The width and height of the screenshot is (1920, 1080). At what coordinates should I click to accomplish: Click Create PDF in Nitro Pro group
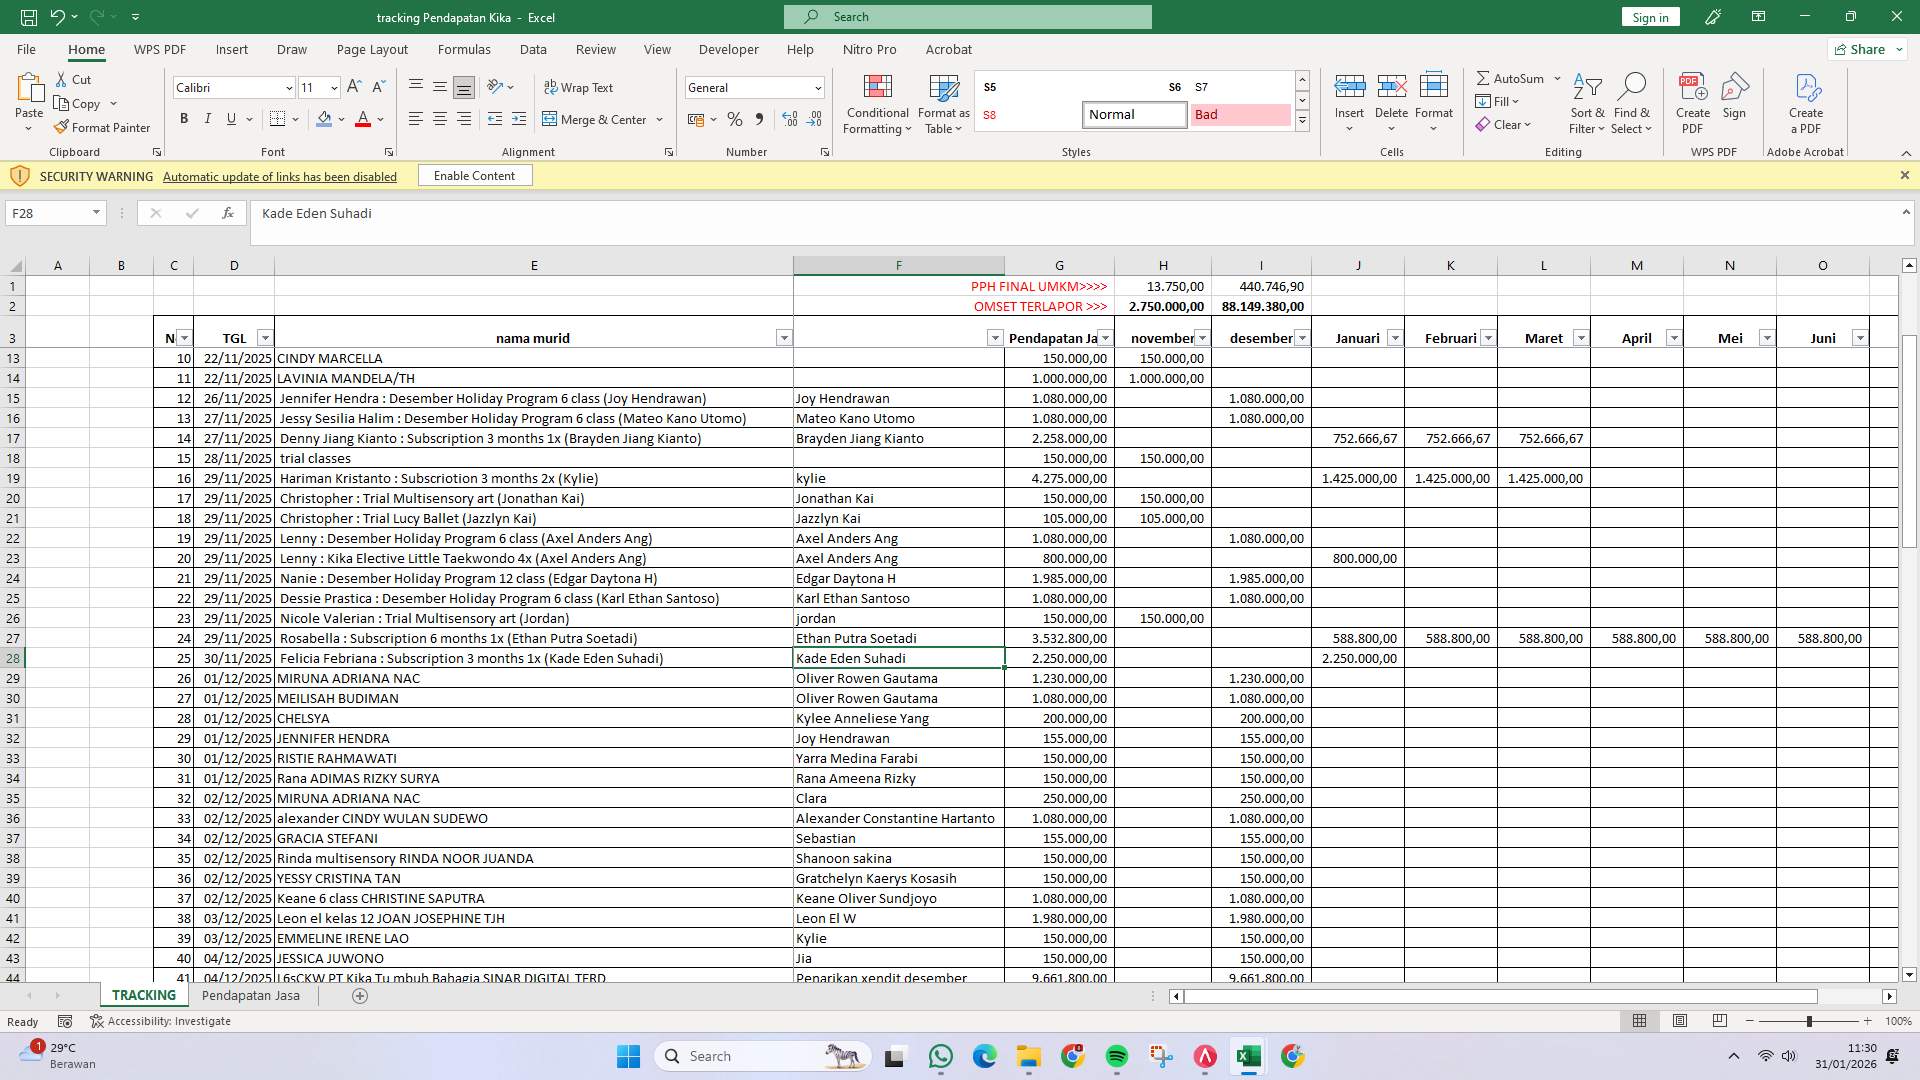tap(1692, 100)
